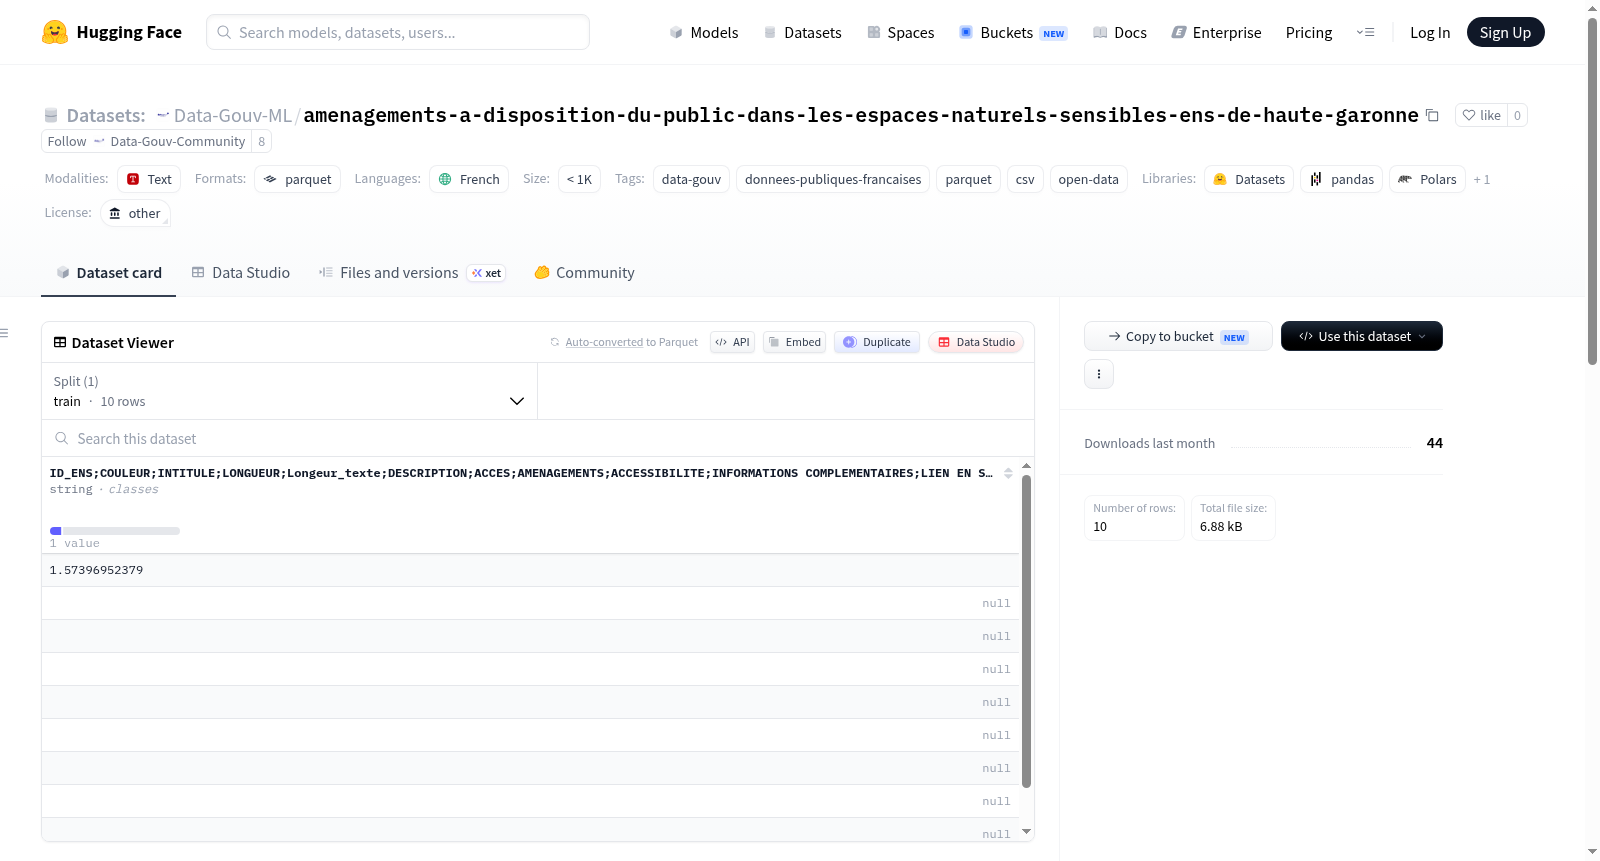Follow the Data-Gouv-Community organization

point(146,141)
